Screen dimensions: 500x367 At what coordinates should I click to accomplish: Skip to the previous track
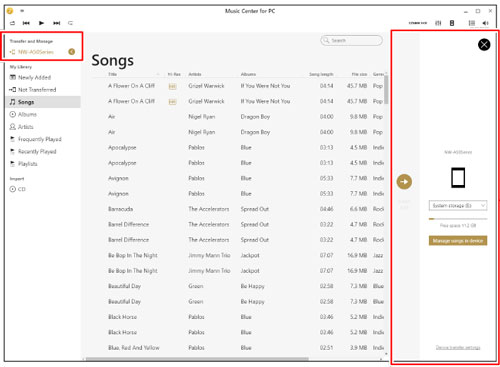point(26,23)
